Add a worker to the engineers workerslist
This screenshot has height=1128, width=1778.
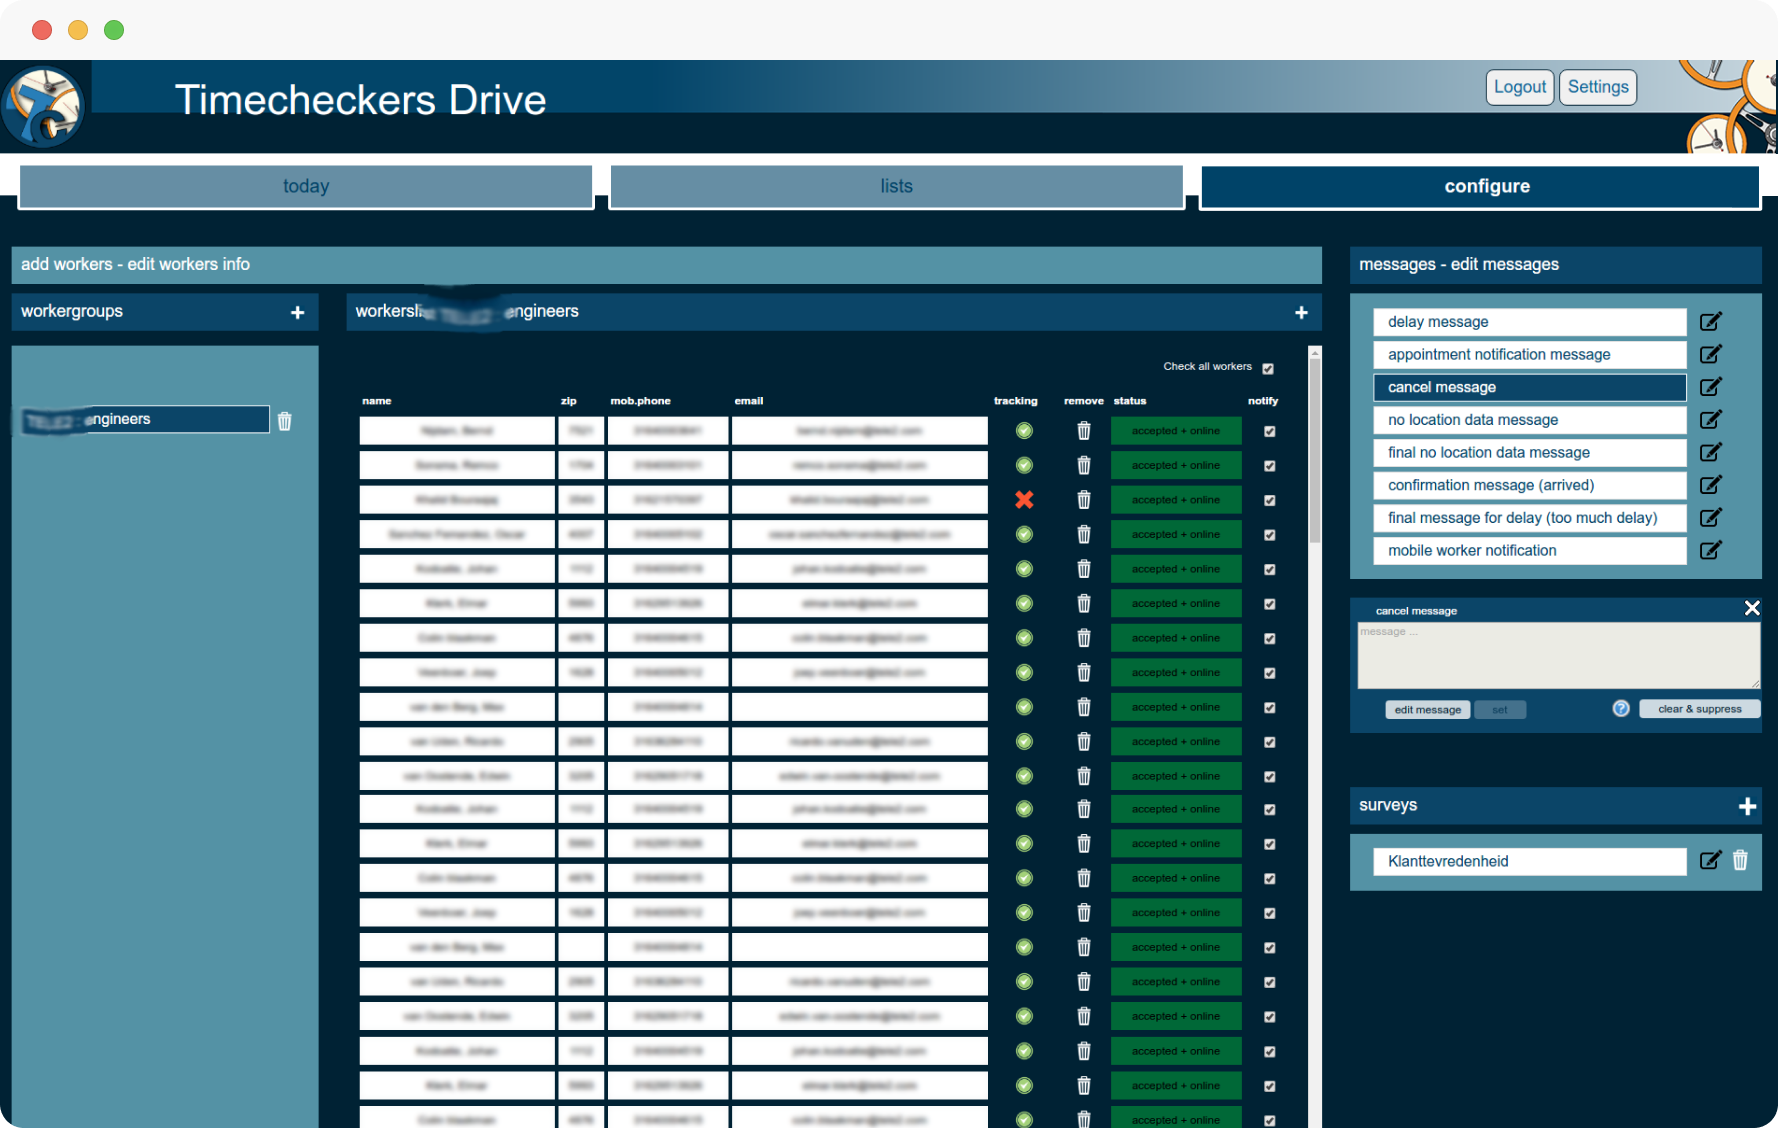tap(1301, 312)
